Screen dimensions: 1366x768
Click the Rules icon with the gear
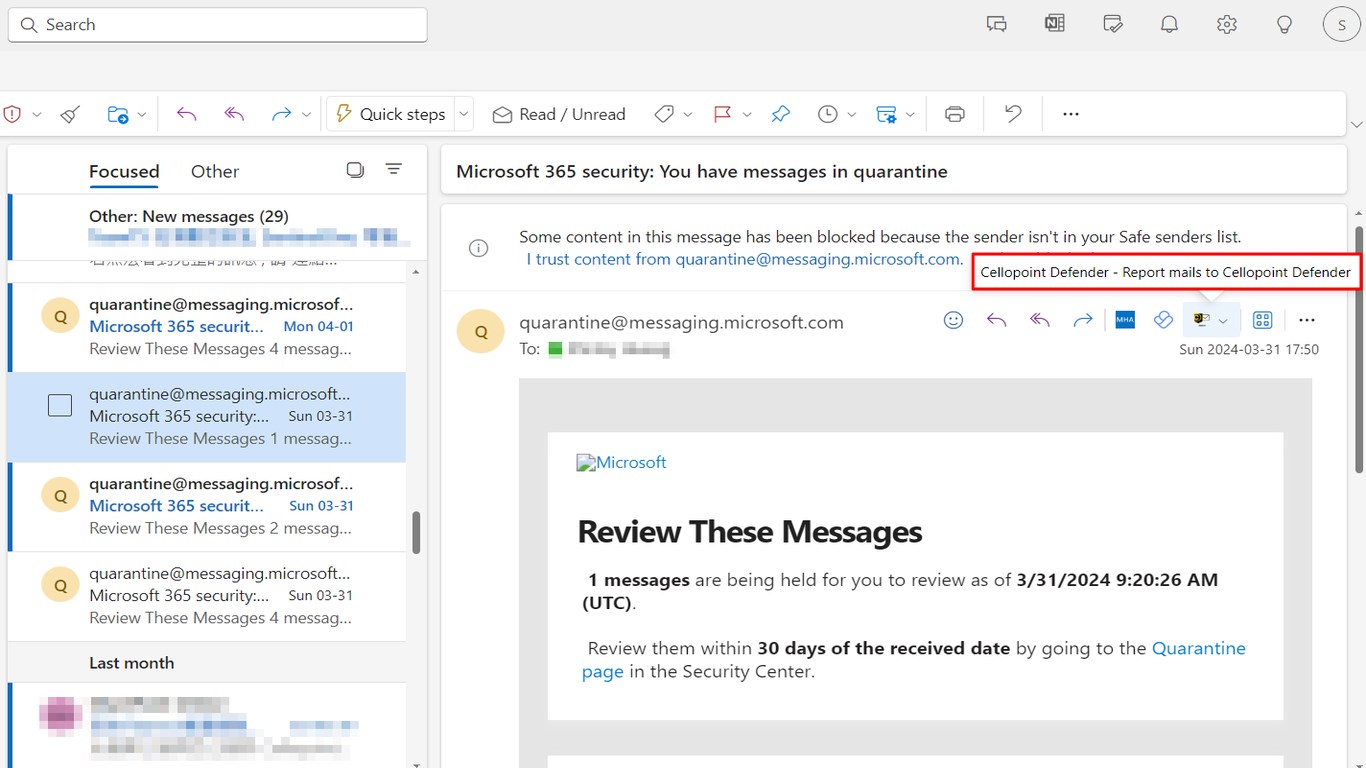pos(886,114)
